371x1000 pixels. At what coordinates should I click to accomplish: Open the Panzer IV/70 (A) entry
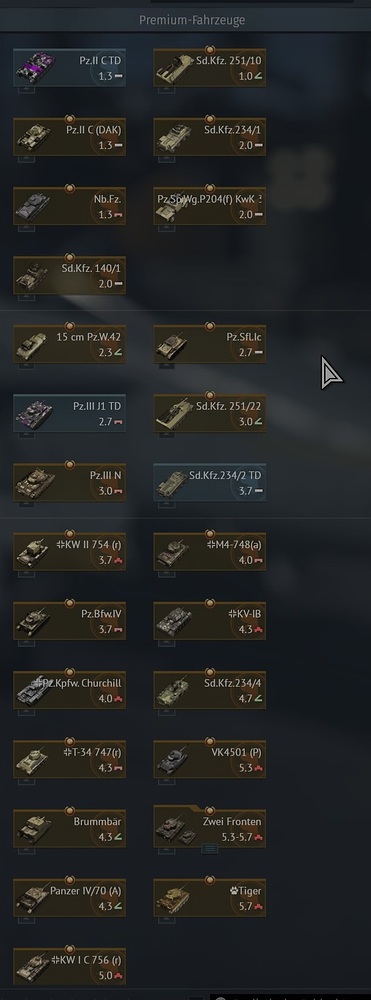click(69, 897)
